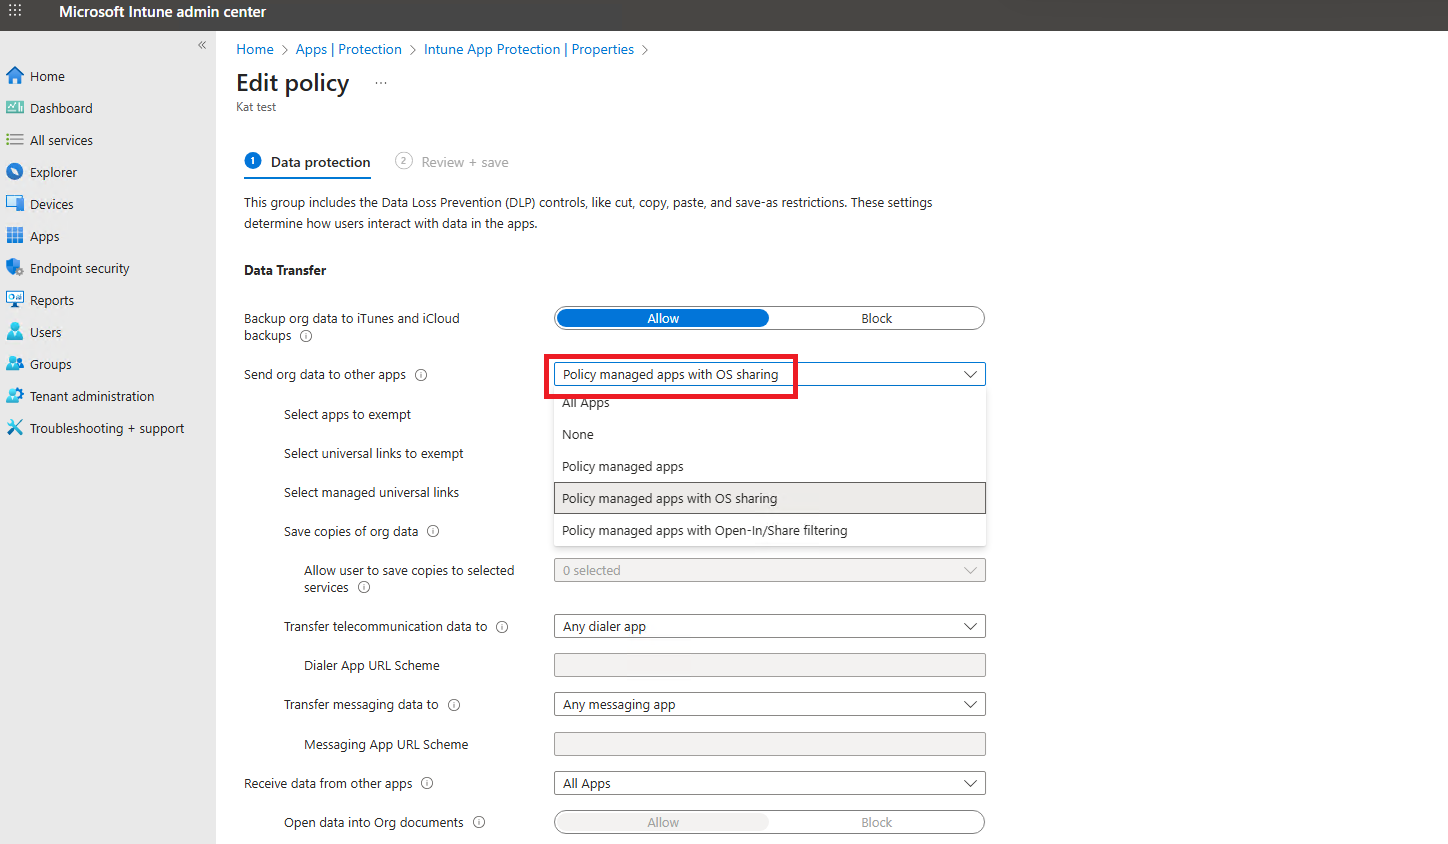
Task: Set iCloud backup toggle to Block
Action: click(x=876, y=318)
